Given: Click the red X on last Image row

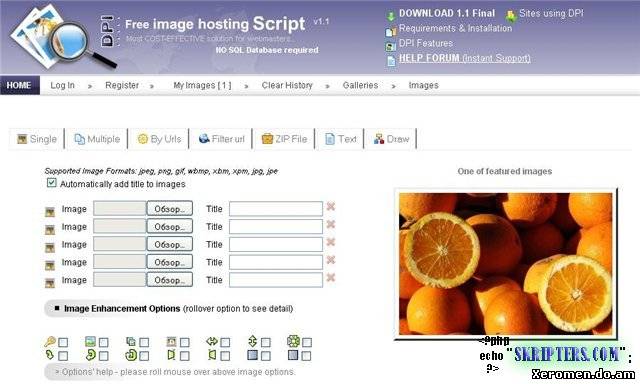Looking at the screenshot, I should [x=331, y=278].
